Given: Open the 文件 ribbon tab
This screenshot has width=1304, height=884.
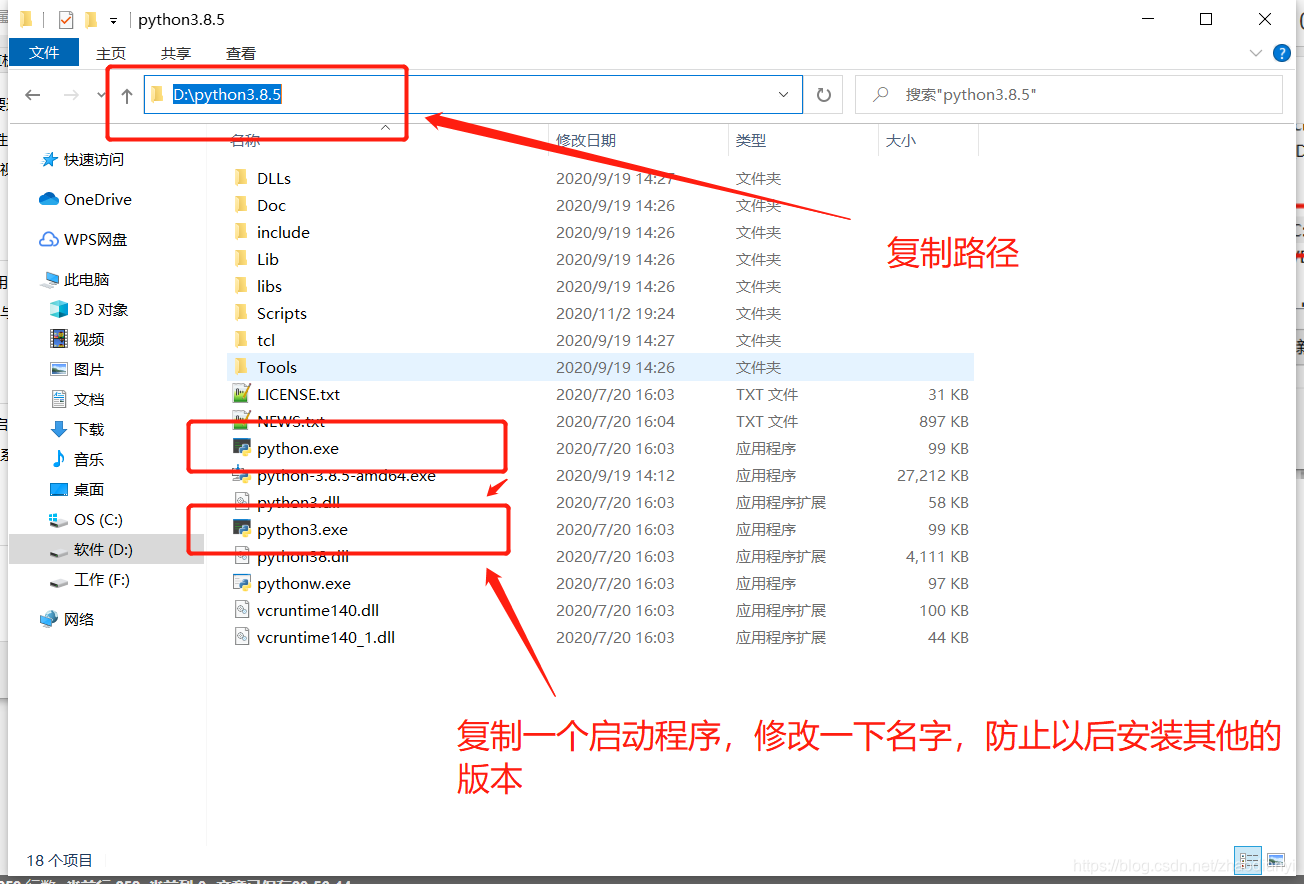Looking at the screenshot, I should 44,52.
